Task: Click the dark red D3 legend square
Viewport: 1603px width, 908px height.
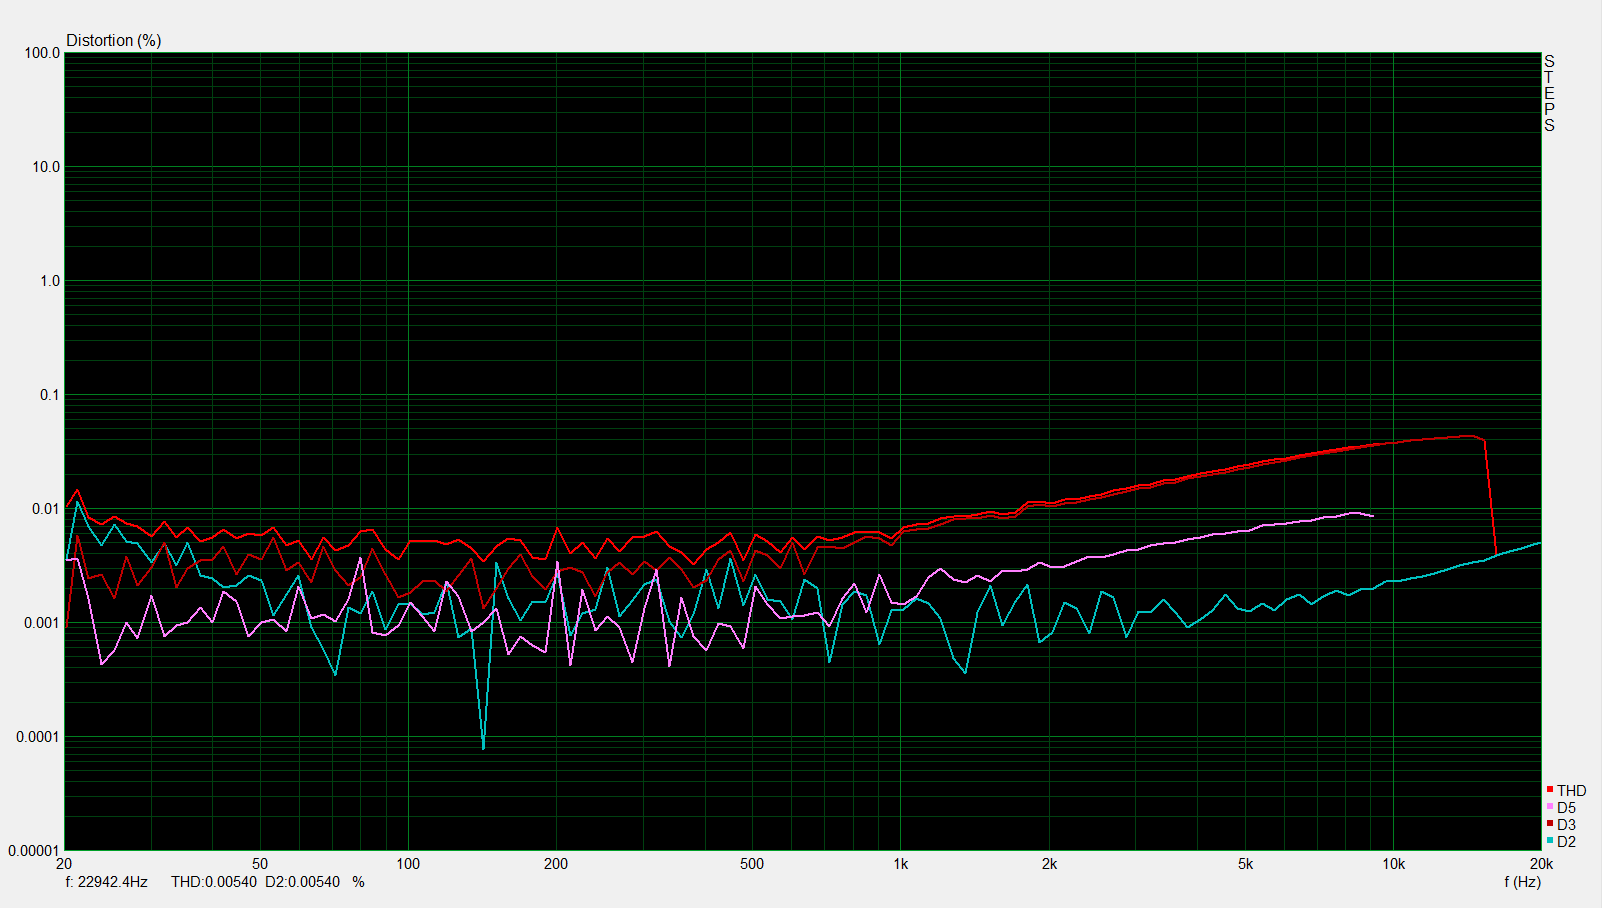Action: (x=1550, y=823)
